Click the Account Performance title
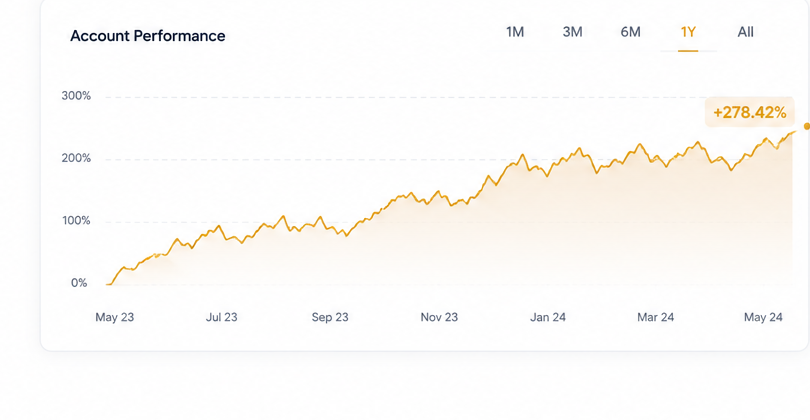This screenshot has height=420, width=810. (148, 36)
